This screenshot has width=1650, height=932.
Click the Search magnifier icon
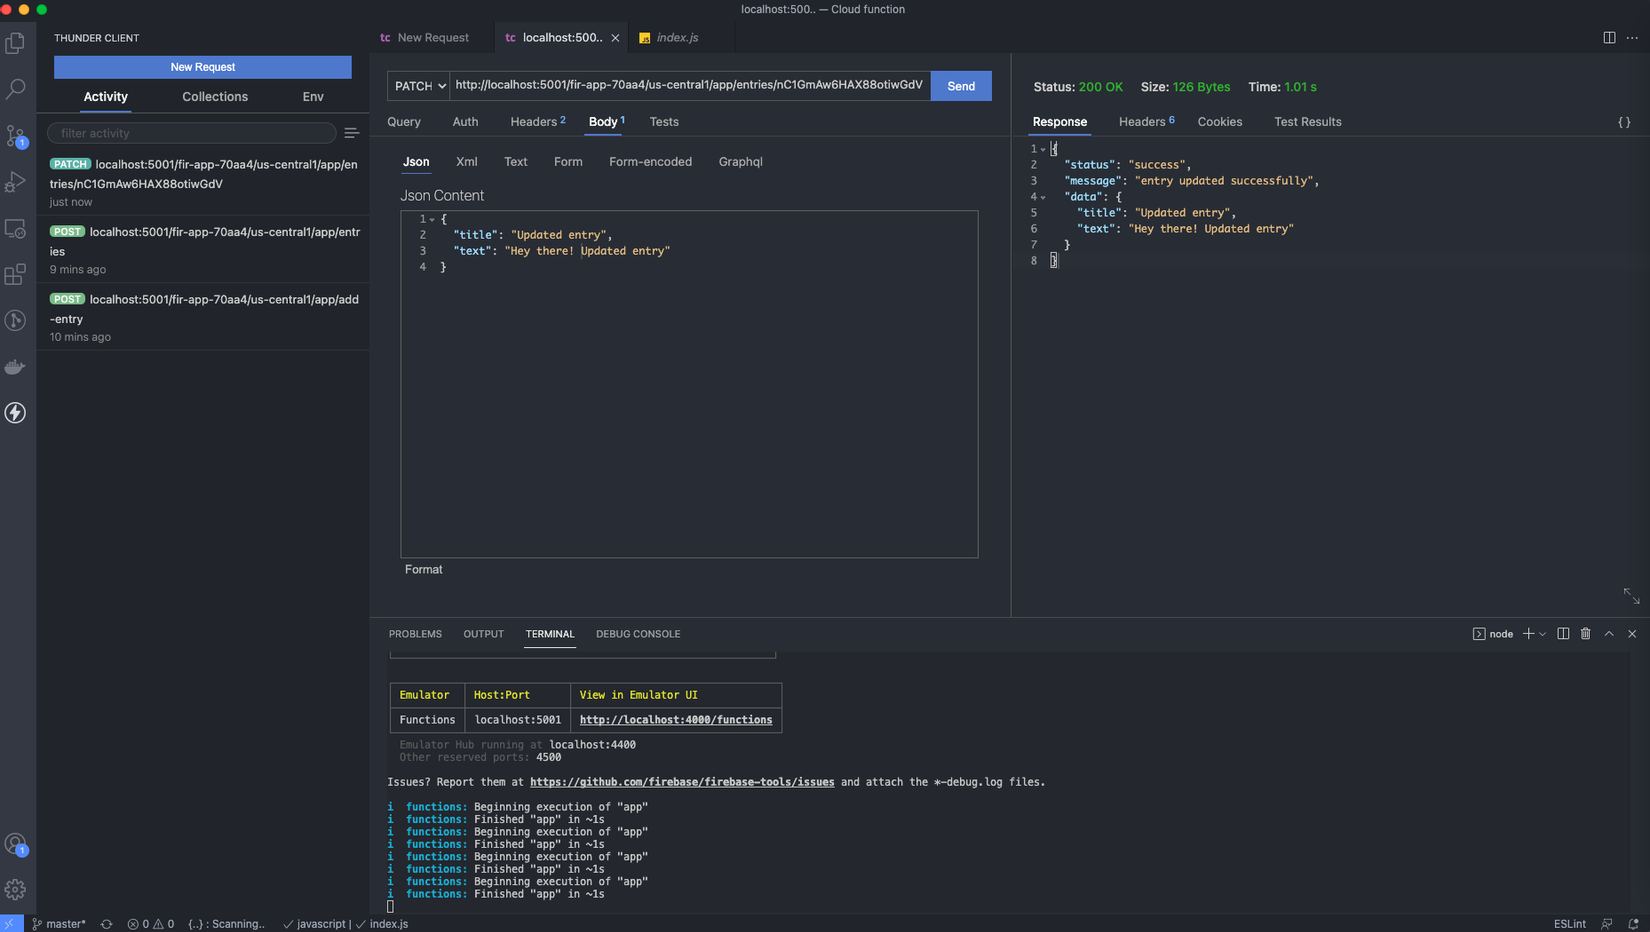[15, 89]
